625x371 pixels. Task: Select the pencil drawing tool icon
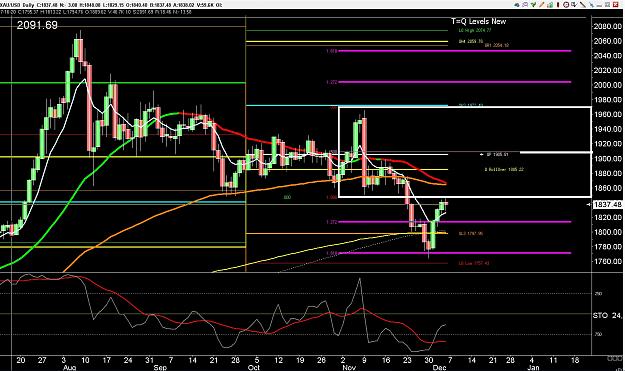point(542,5)
